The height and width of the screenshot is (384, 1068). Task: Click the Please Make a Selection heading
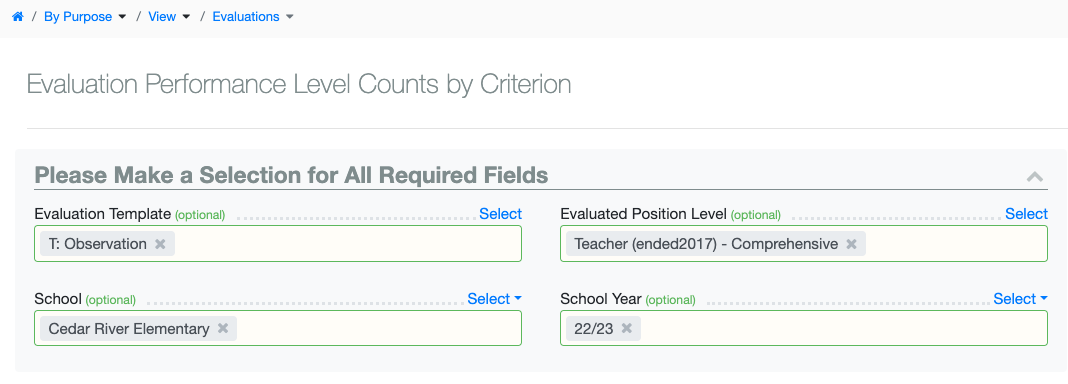292,176
